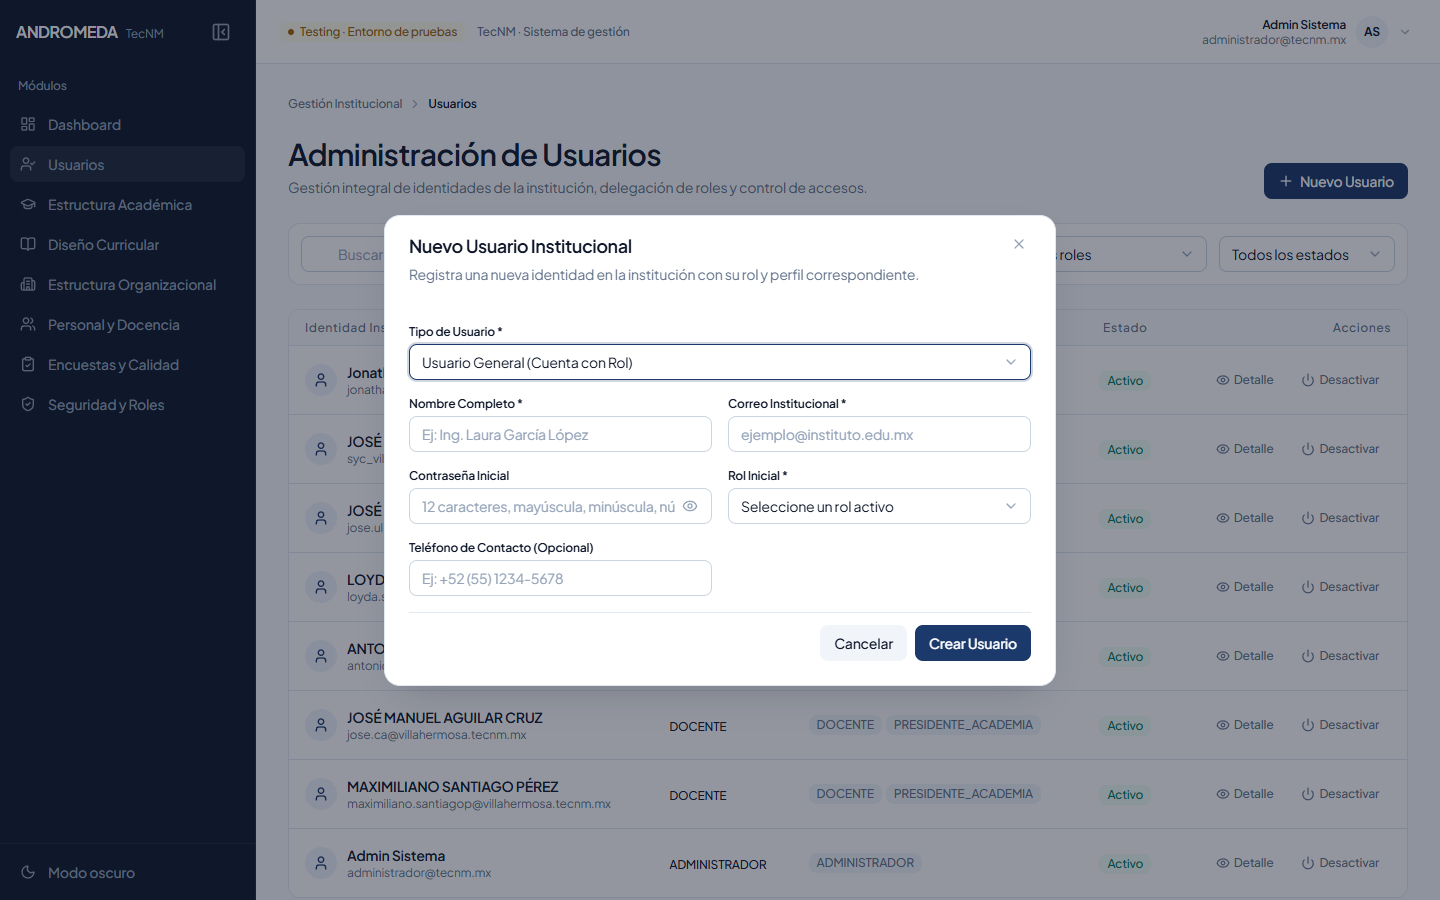Click avatar icon of Maximiliano Santiago Pérez

pos(321,794)
